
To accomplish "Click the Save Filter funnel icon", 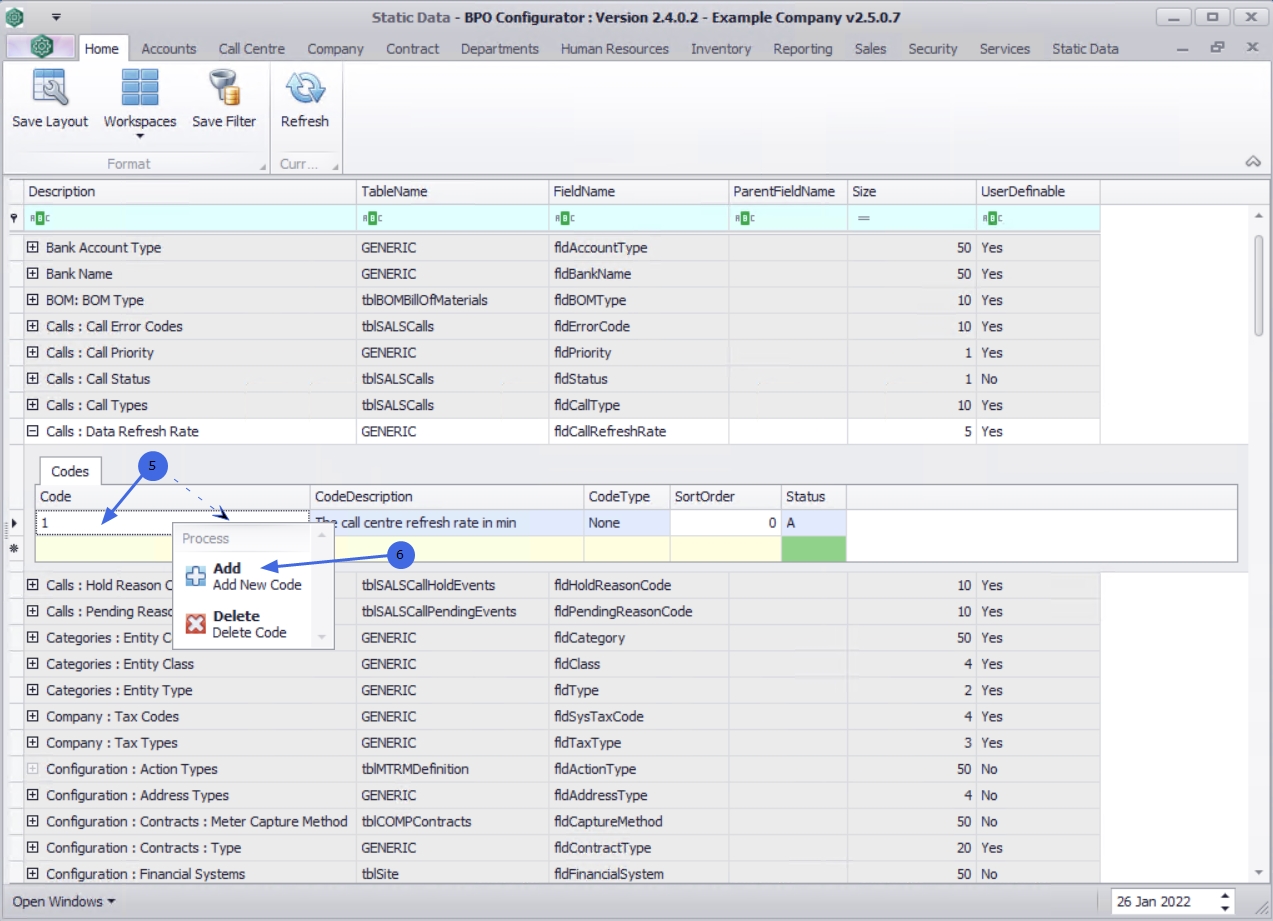I will pyautogui.click(x=224, y=88).
